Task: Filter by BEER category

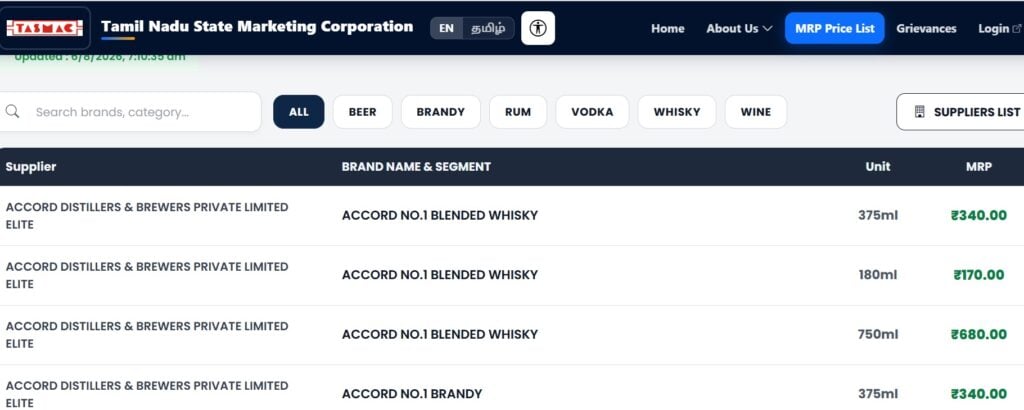Action: 362,112
